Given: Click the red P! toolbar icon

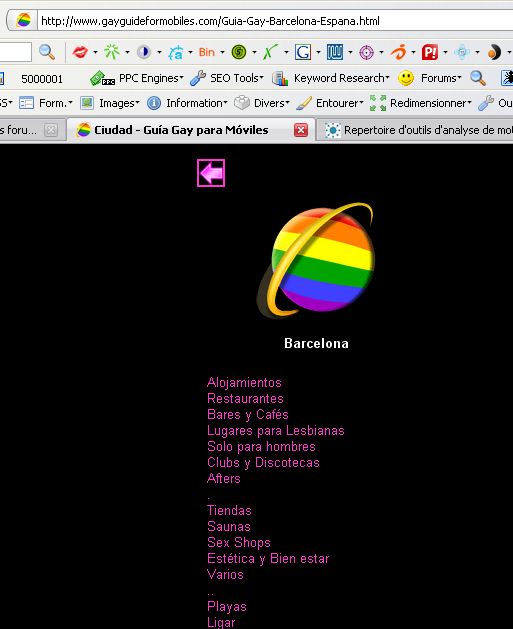Looking at the screenshot, I should click(430, 52).
